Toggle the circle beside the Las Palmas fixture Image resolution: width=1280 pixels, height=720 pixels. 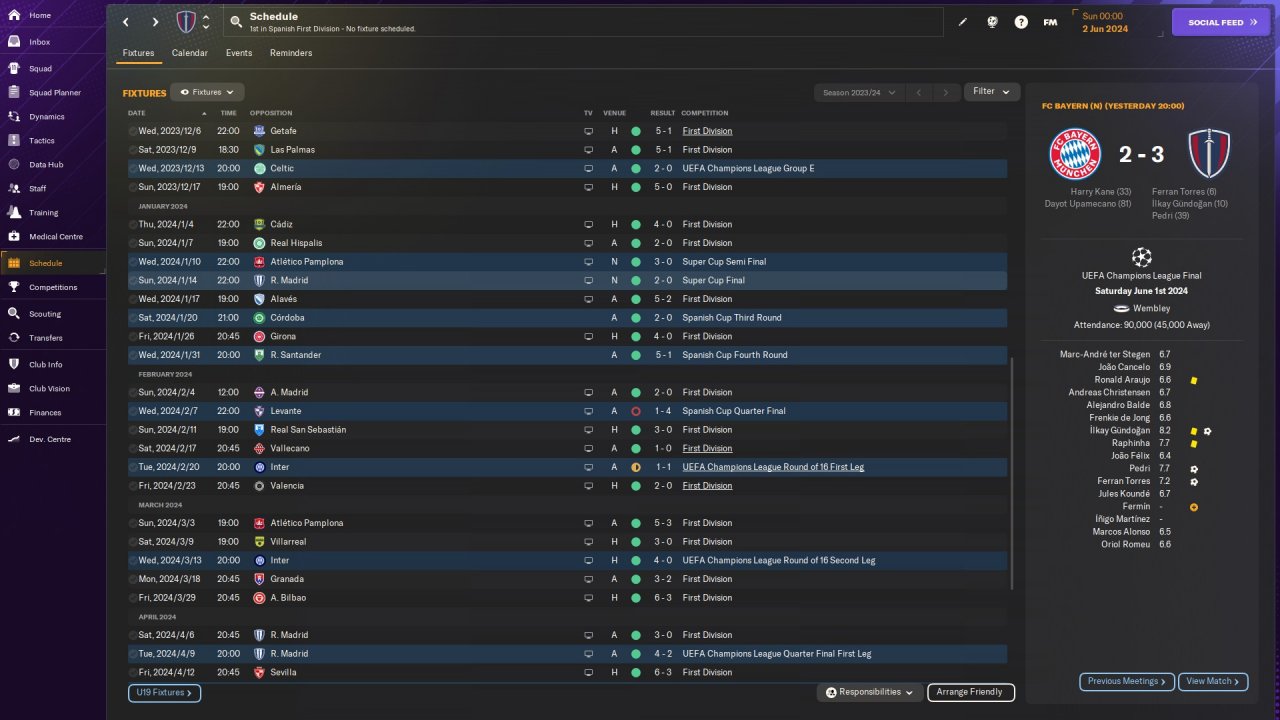(x=133, y=150)
